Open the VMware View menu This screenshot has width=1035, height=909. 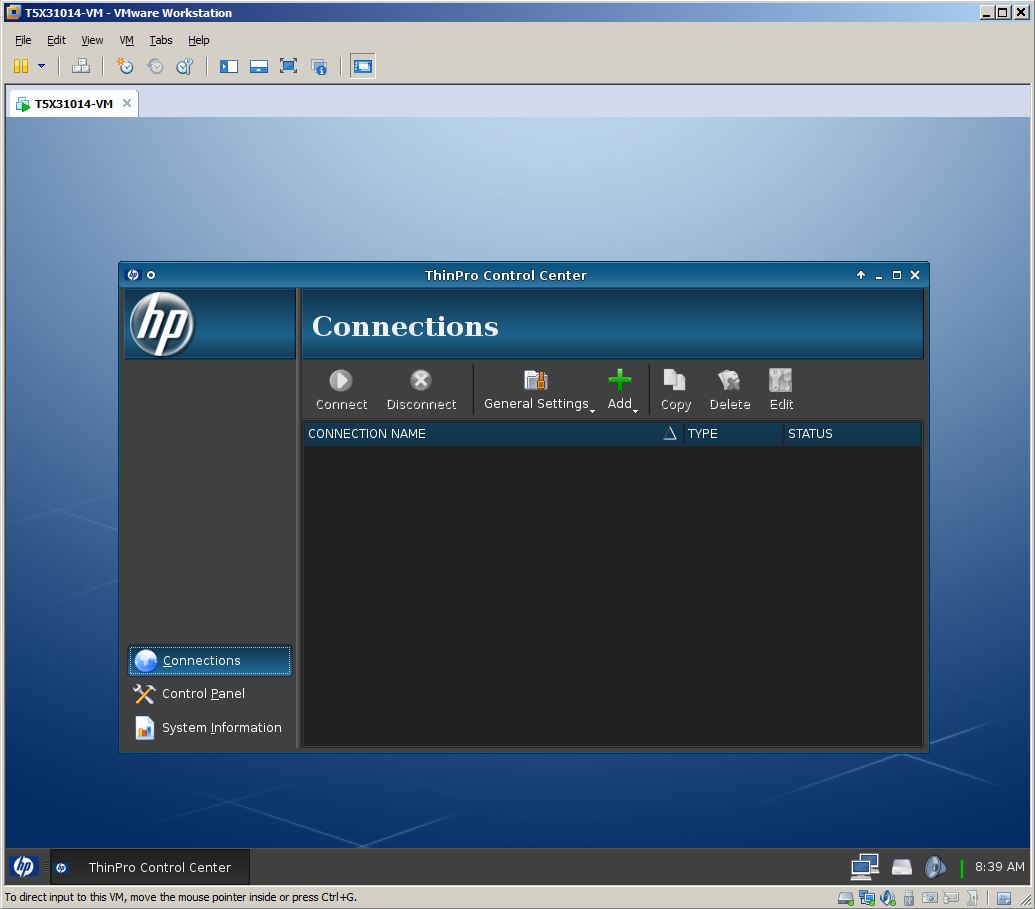point(92,40)
